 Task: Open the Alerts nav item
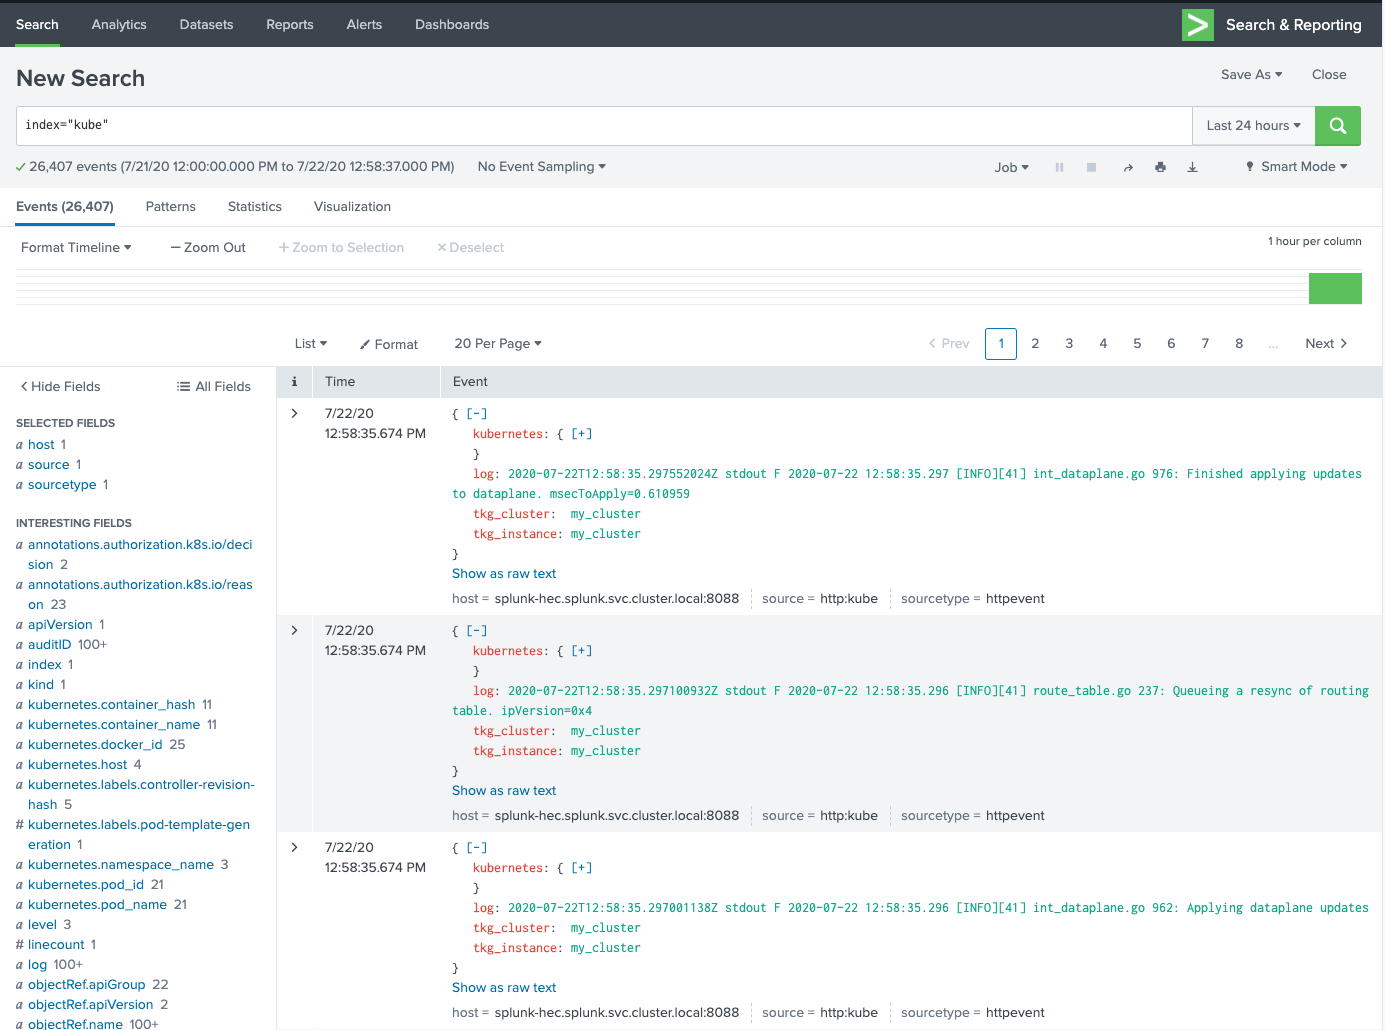click(364, 24)
